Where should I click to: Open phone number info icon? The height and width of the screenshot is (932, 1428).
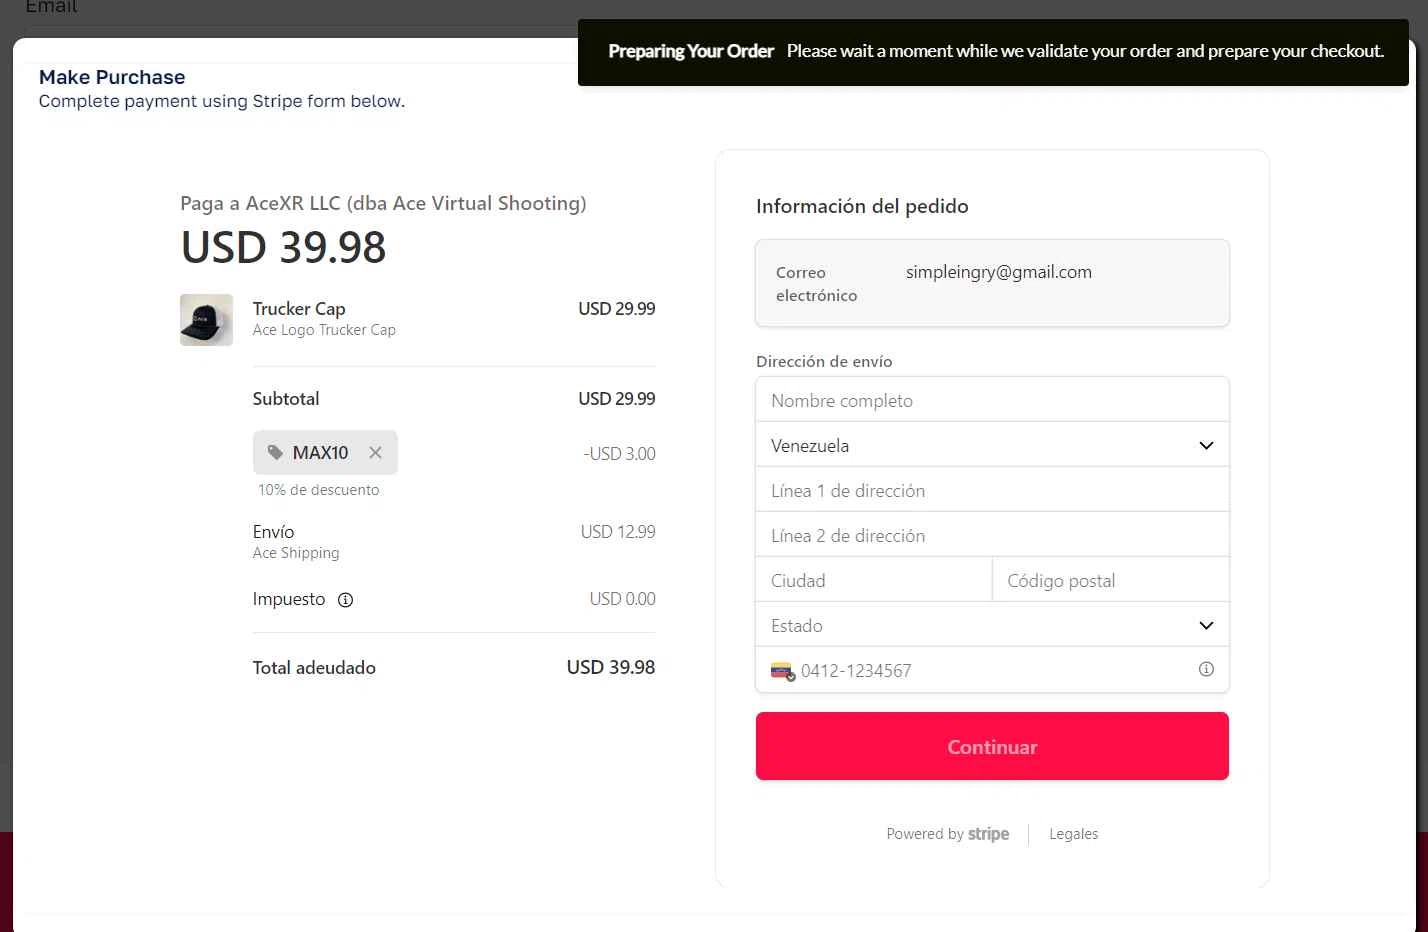(1206, 670)
